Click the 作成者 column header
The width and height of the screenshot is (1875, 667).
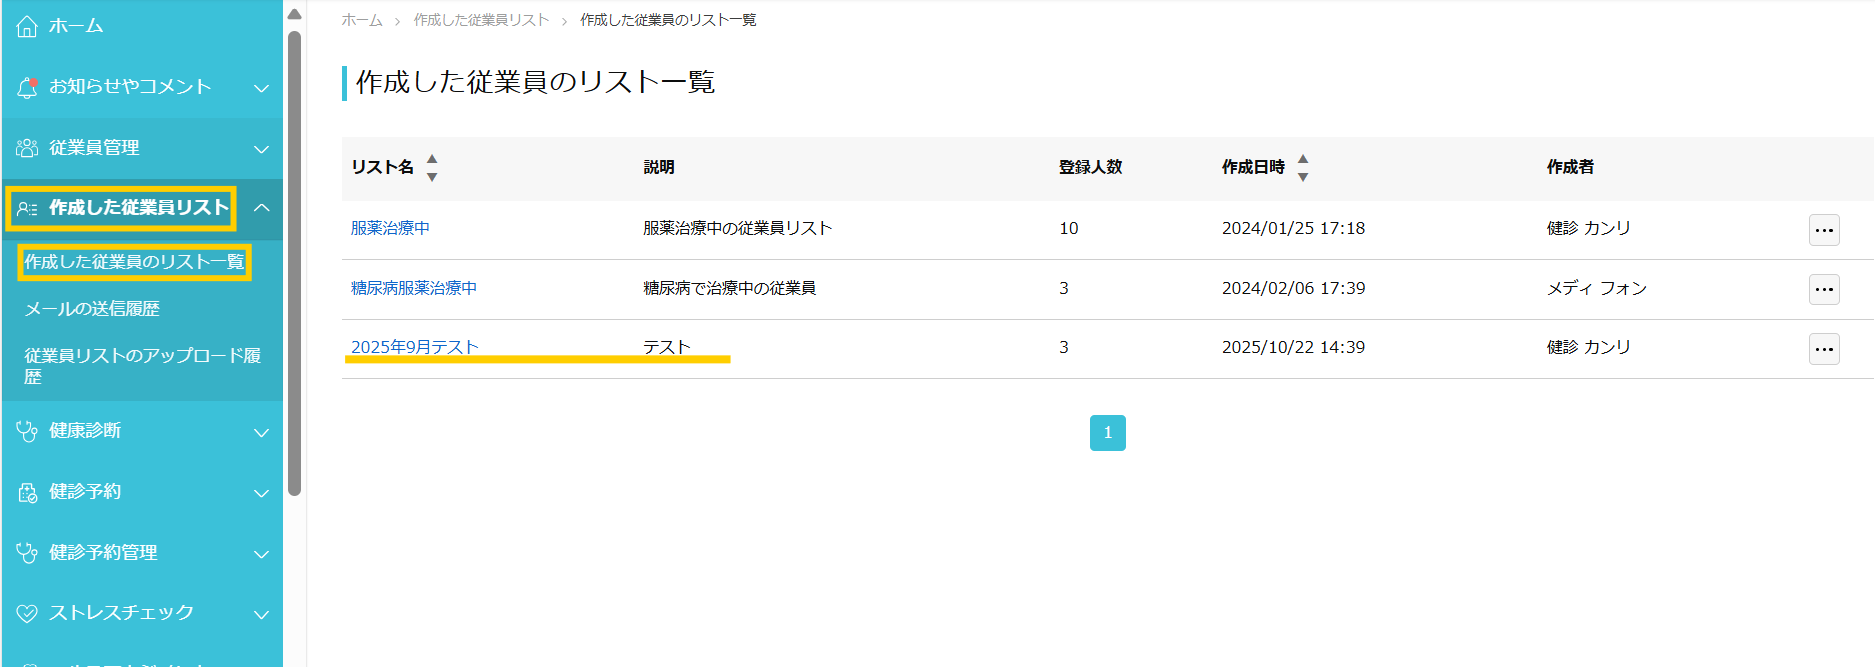pyautogui.click(x=1570, y=167)
